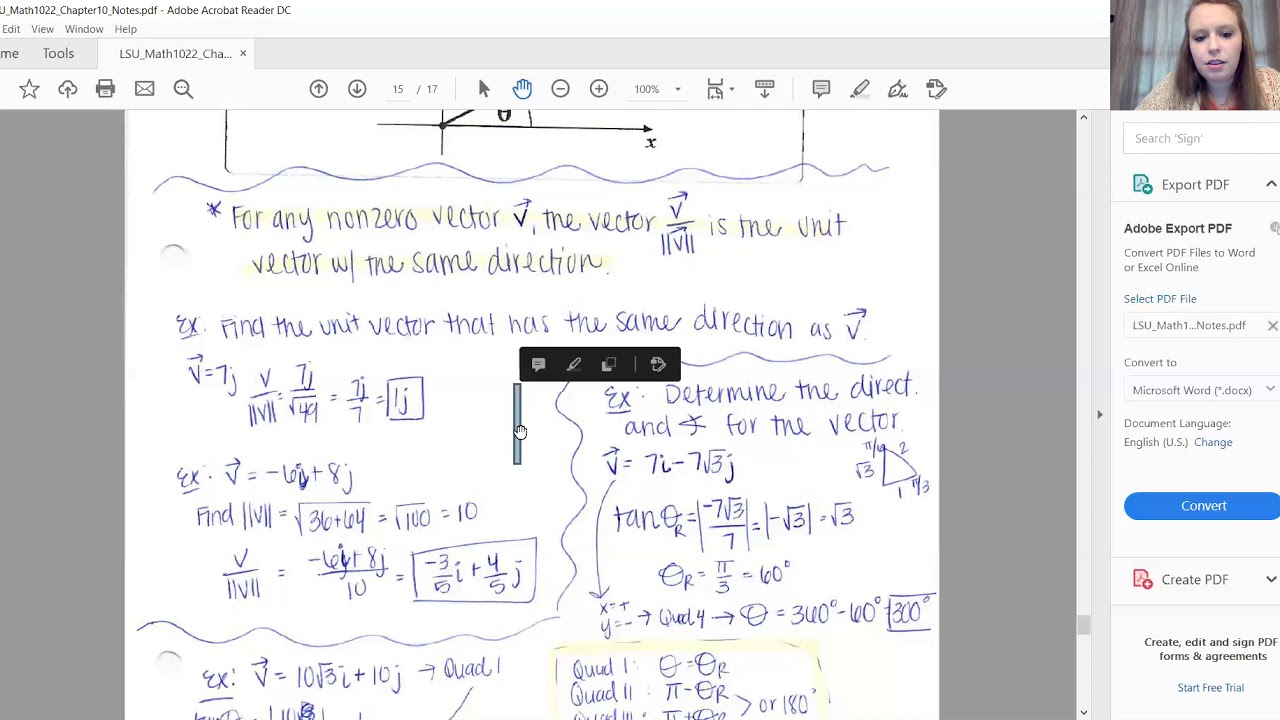Open the zoom percentage arrow
Screen dimensions: 1280x720
677,90
